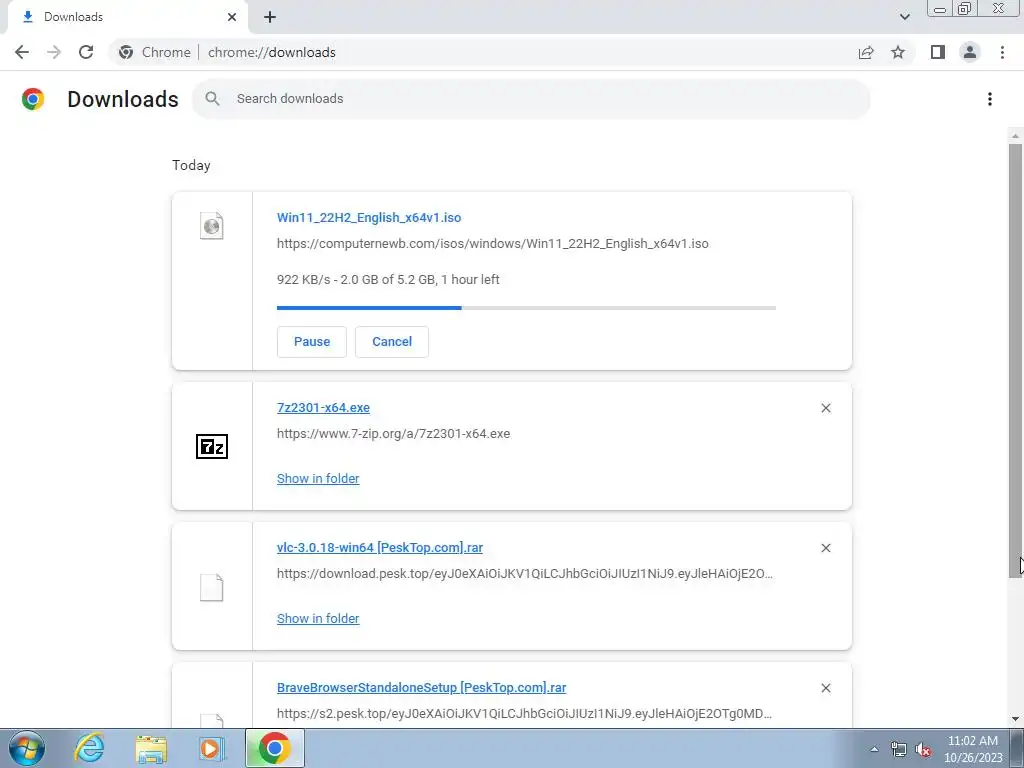Screen dimensions: 1024x768
Task: Pause the Win11 ISO download
Action: [312, 342]
